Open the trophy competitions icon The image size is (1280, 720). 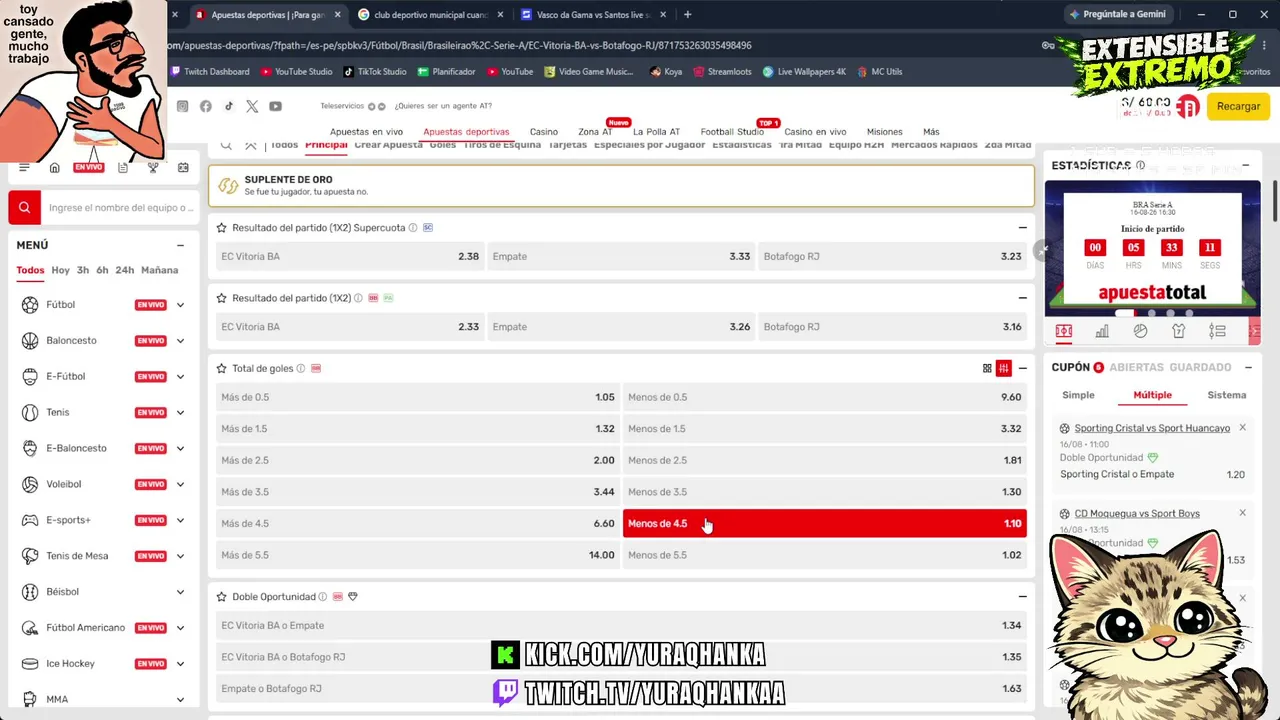pyautogui.click(x=153, y=168)
